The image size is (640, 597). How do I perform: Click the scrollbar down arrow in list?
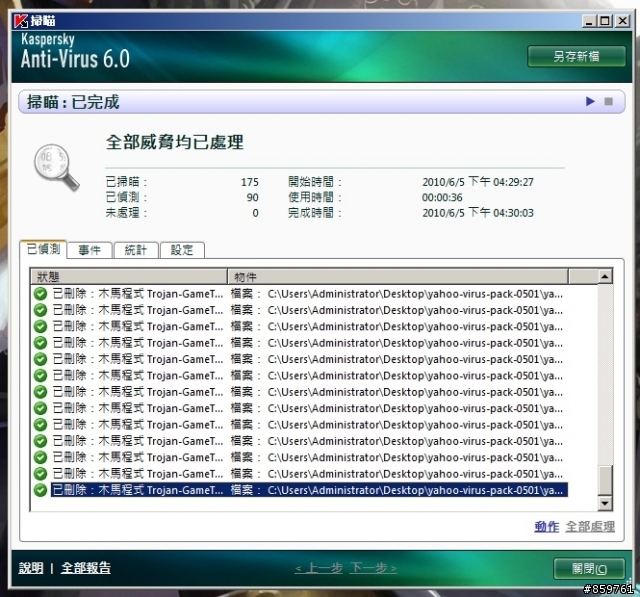605,503
